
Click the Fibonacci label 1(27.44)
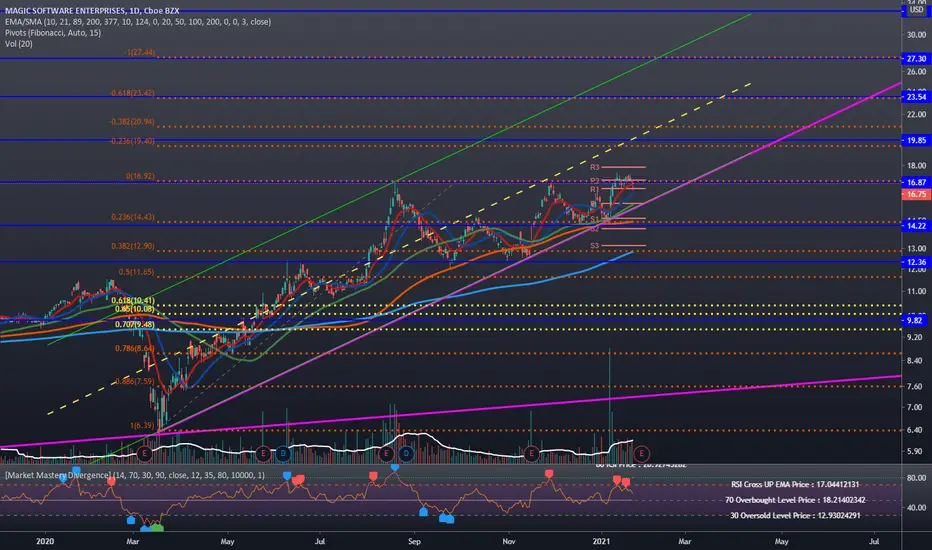(x=140, y=52)
